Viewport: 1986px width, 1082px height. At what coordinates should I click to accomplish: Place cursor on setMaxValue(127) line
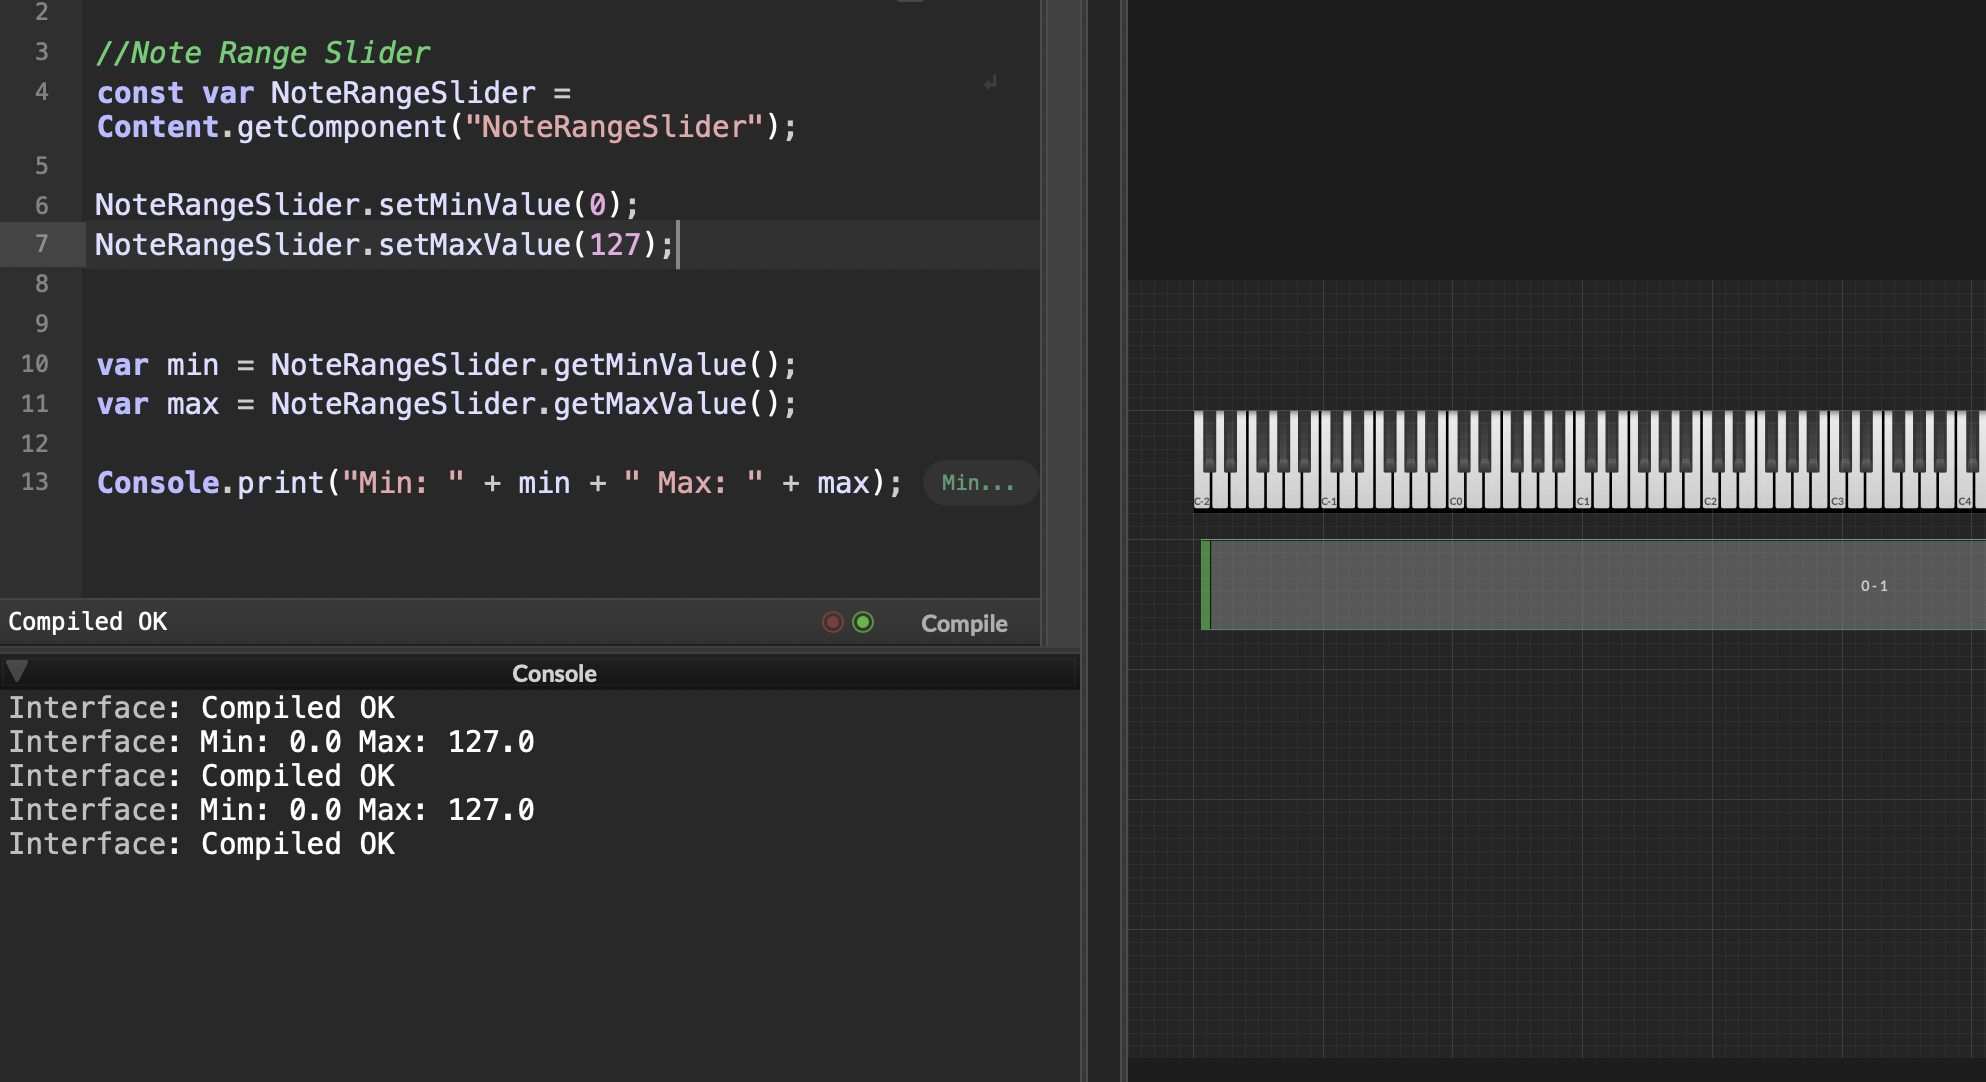[x=385, y=245]
